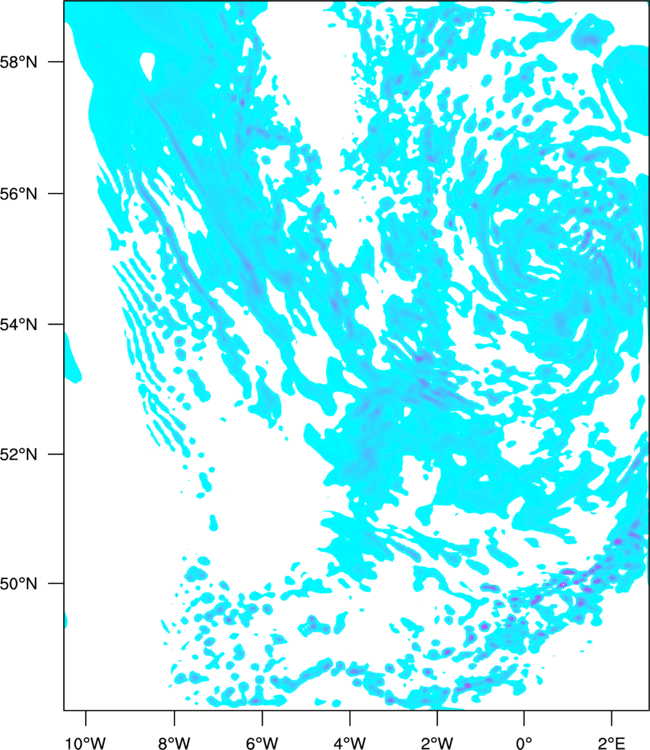650x750 pixels.
Task: Click the 58°N latitude label
Action: tap(19, 62)
